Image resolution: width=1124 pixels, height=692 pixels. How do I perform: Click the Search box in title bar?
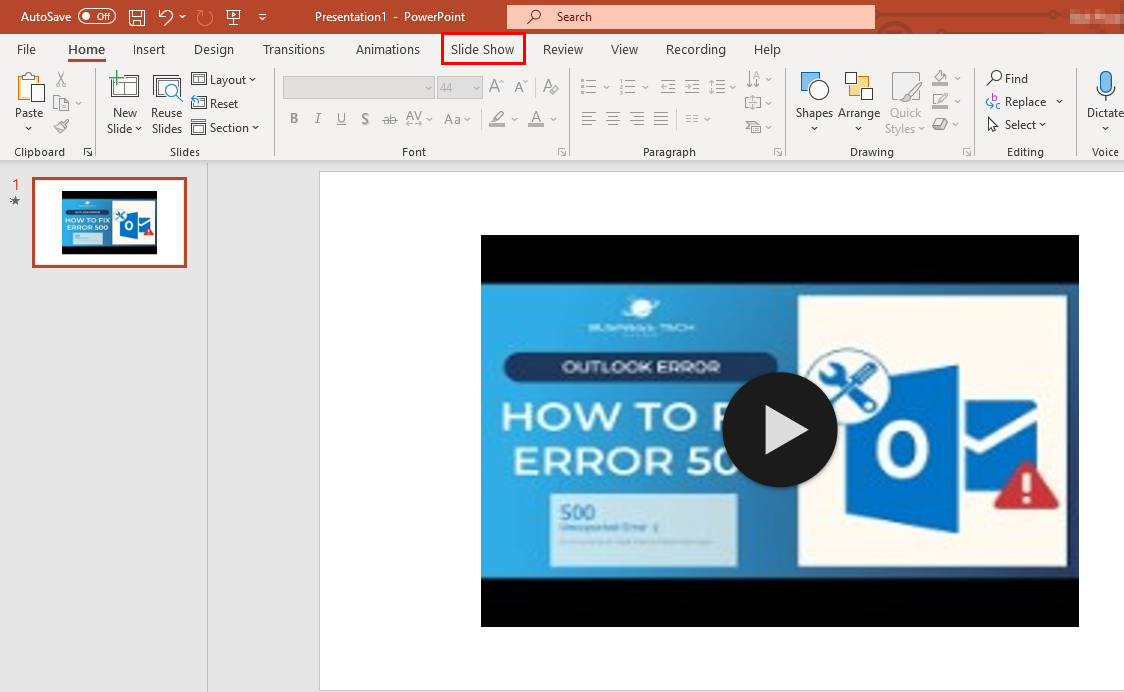click(x=690, y=16)
